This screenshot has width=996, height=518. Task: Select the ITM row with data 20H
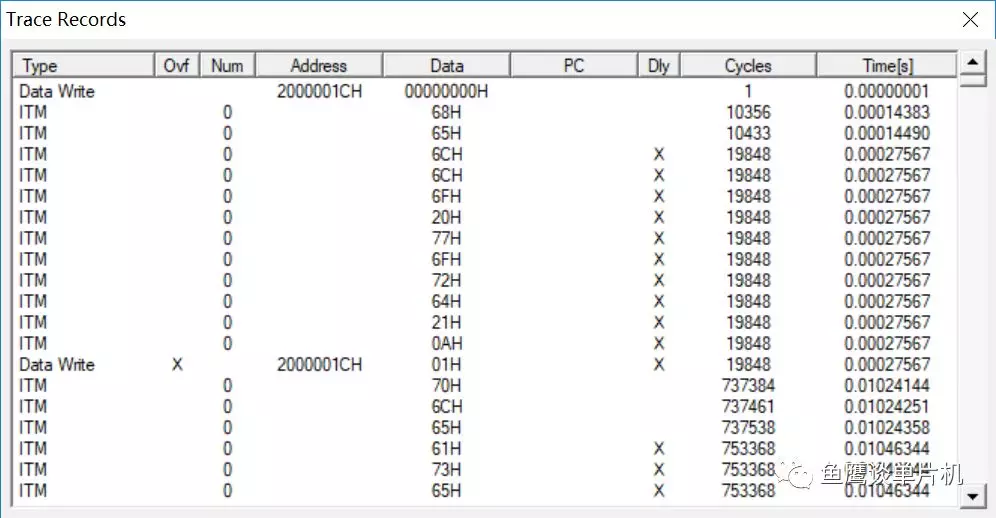pos(484,217)
